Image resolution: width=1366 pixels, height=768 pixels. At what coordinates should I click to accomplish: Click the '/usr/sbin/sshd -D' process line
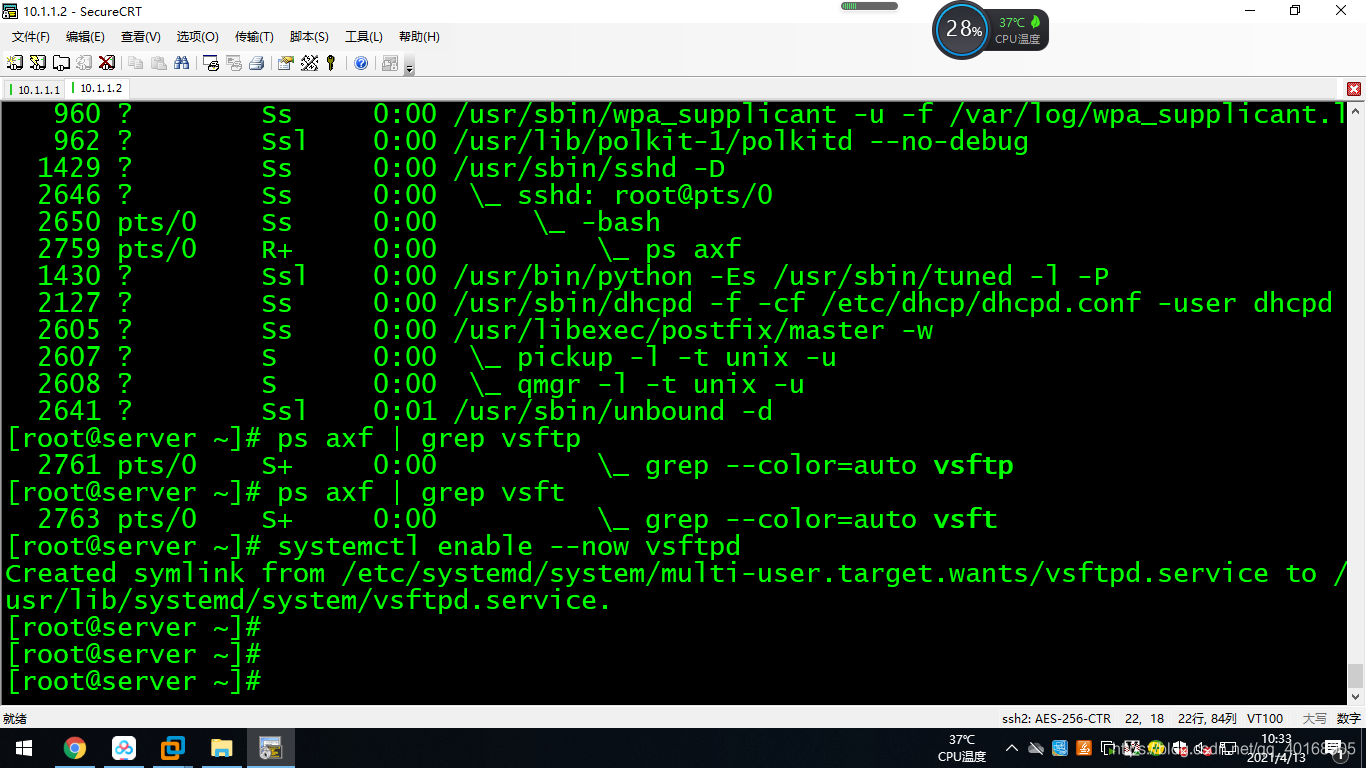pyautogui.click(x=589, y=168)
